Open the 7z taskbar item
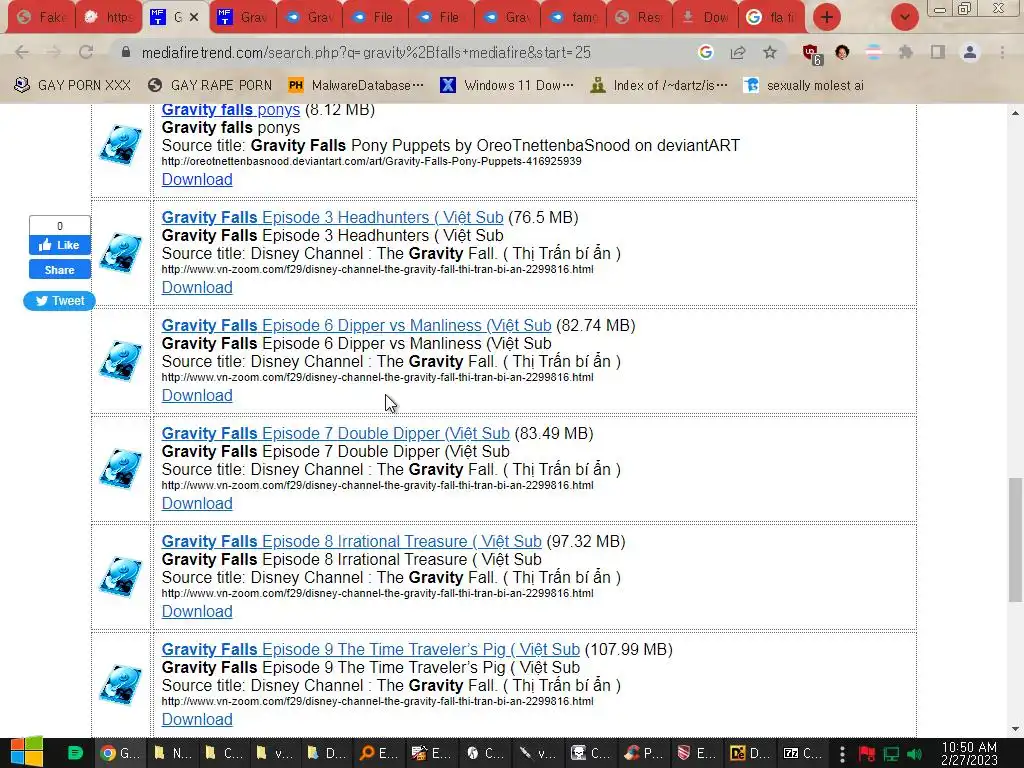The image size is (1024, 768). (802, 753)
